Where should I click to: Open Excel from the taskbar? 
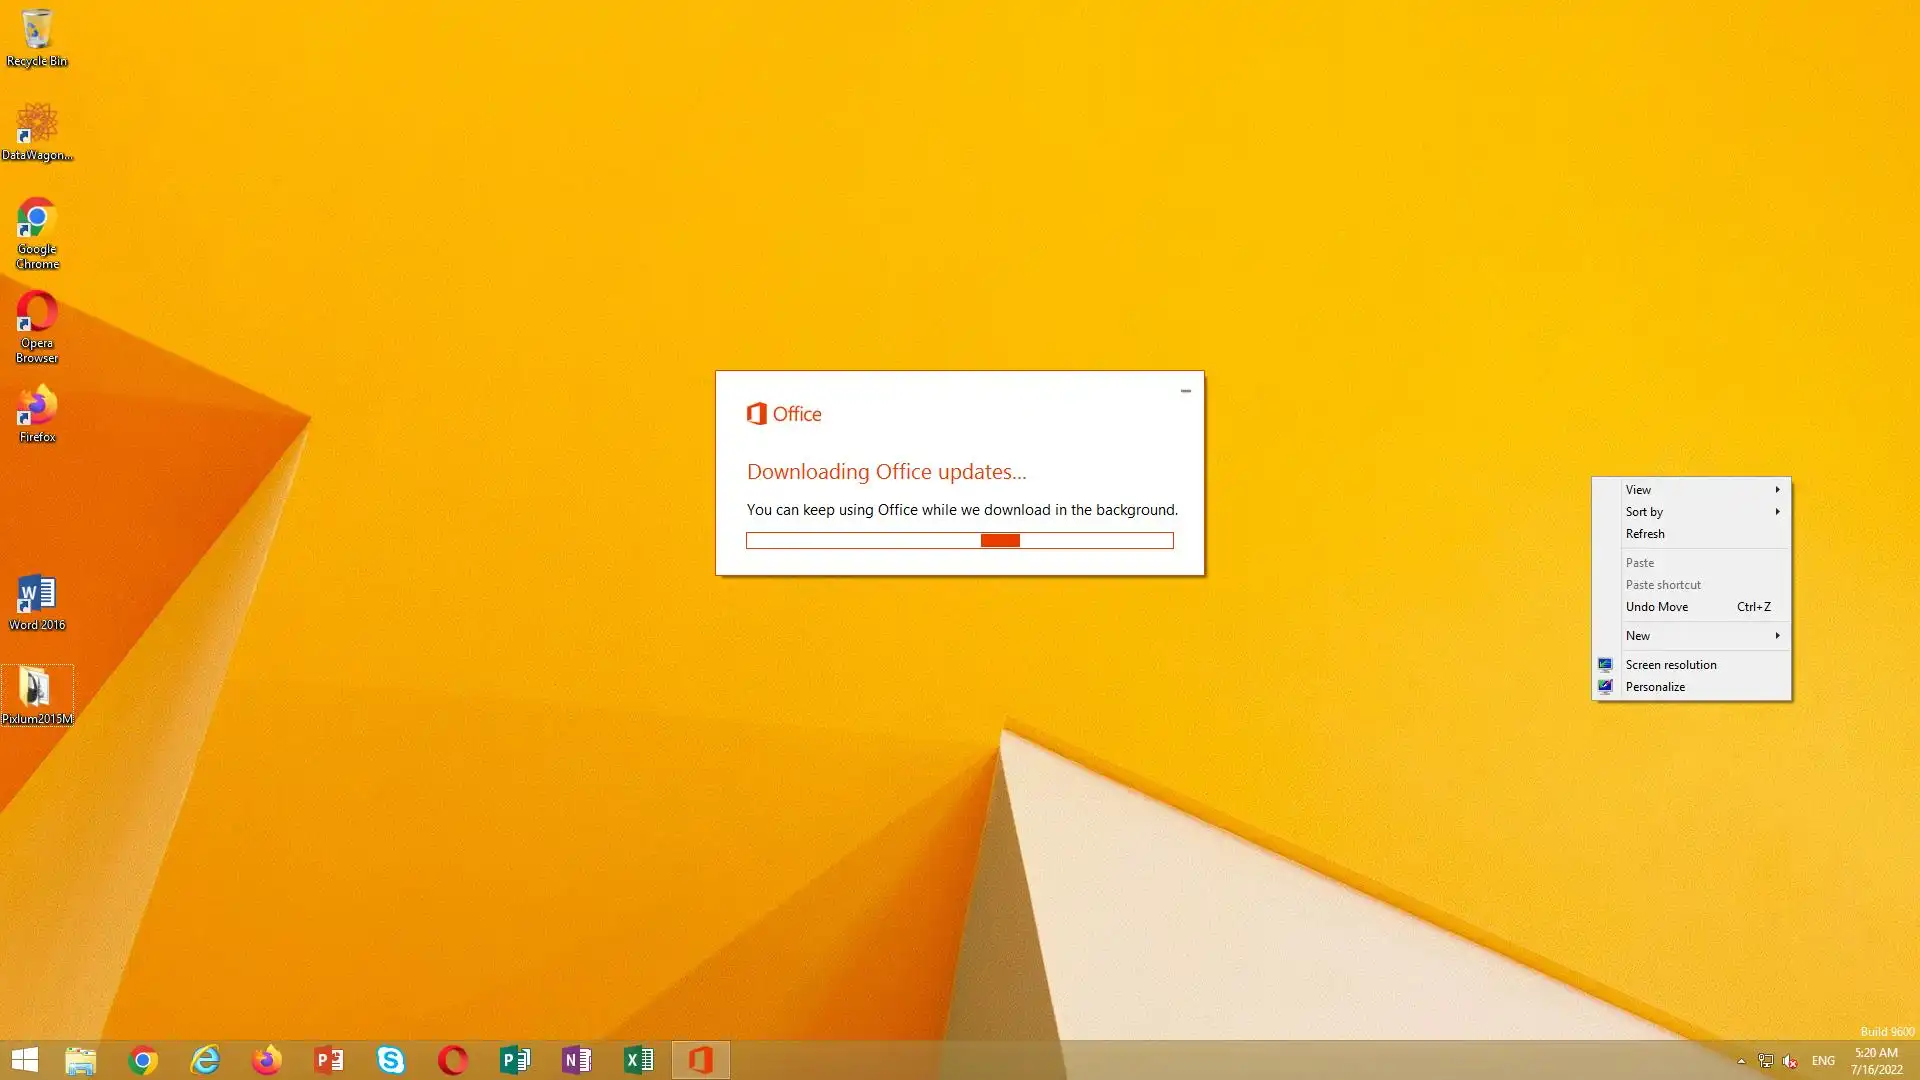[x=639, y=1060]
